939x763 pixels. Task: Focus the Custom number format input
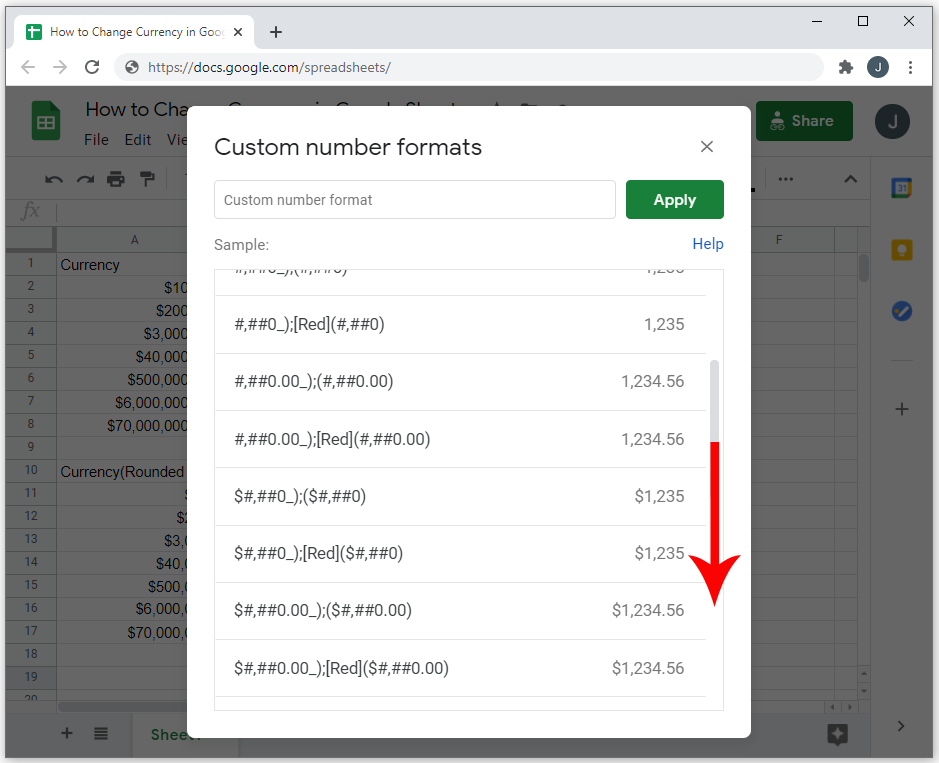[x=414, y=199]
